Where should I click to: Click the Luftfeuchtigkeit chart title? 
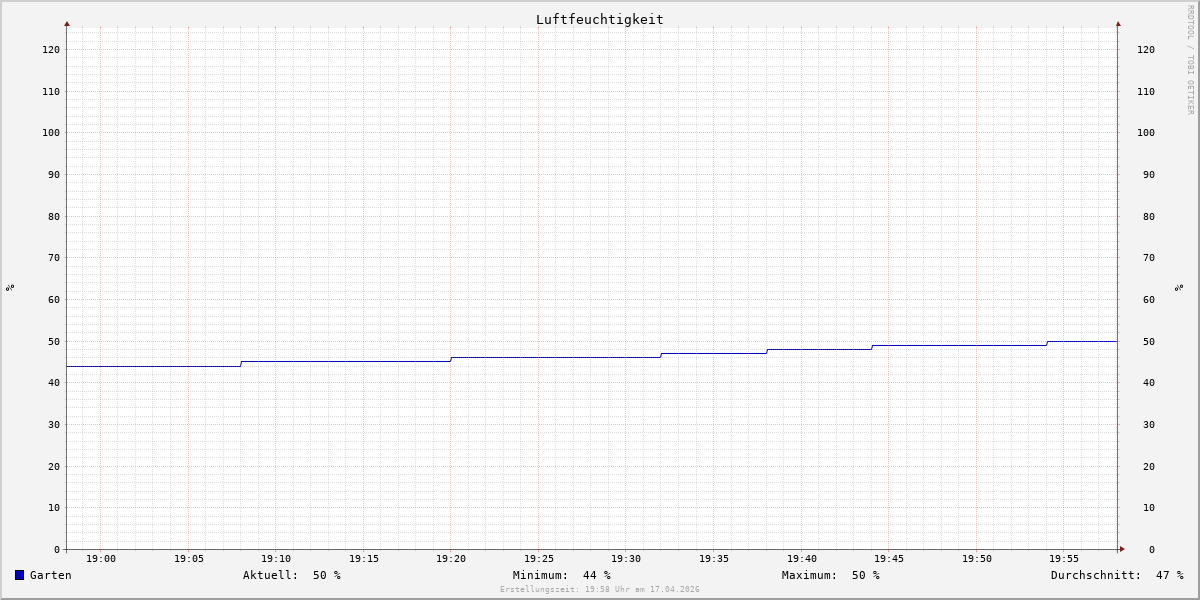click(x=599, y=19)
